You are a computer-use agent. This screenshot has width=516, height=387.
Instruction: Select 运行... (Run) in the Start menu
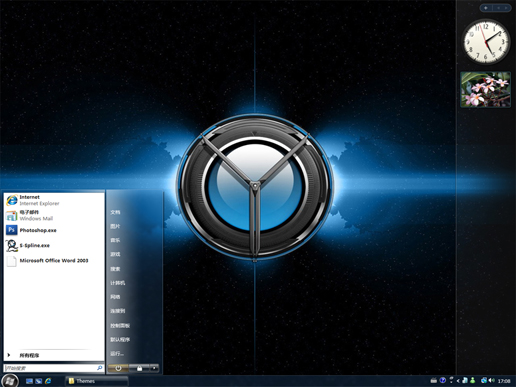[x=117, y=353]
